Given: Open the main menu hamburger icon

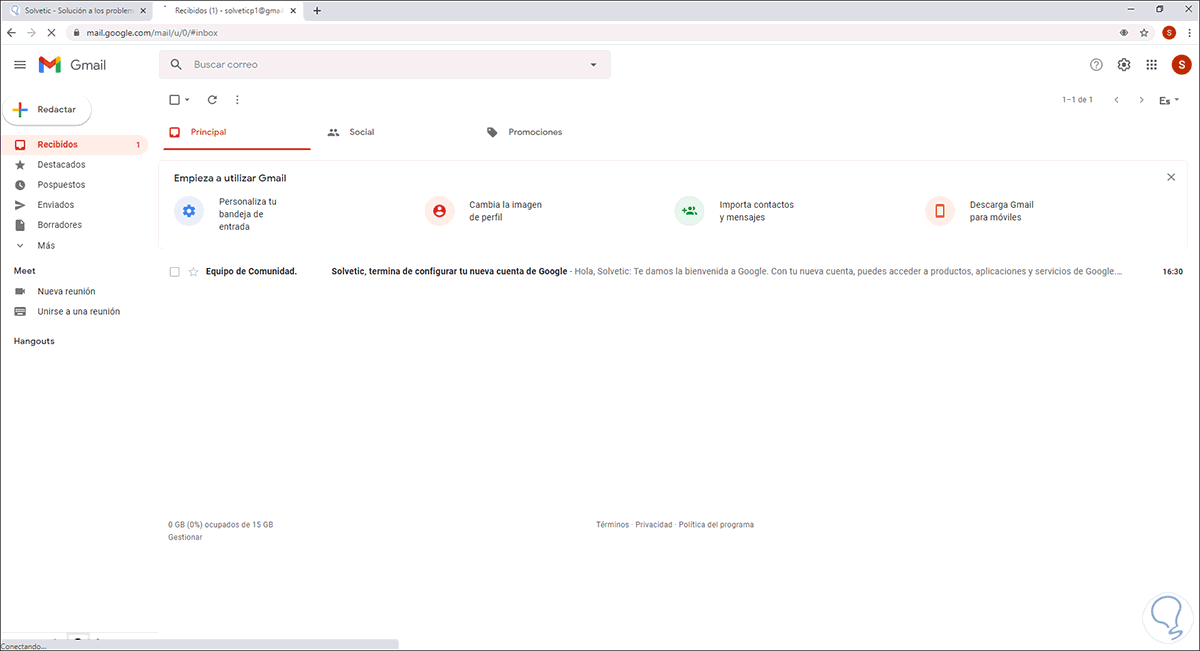Looking at the screenshot, I should [20, 65].
